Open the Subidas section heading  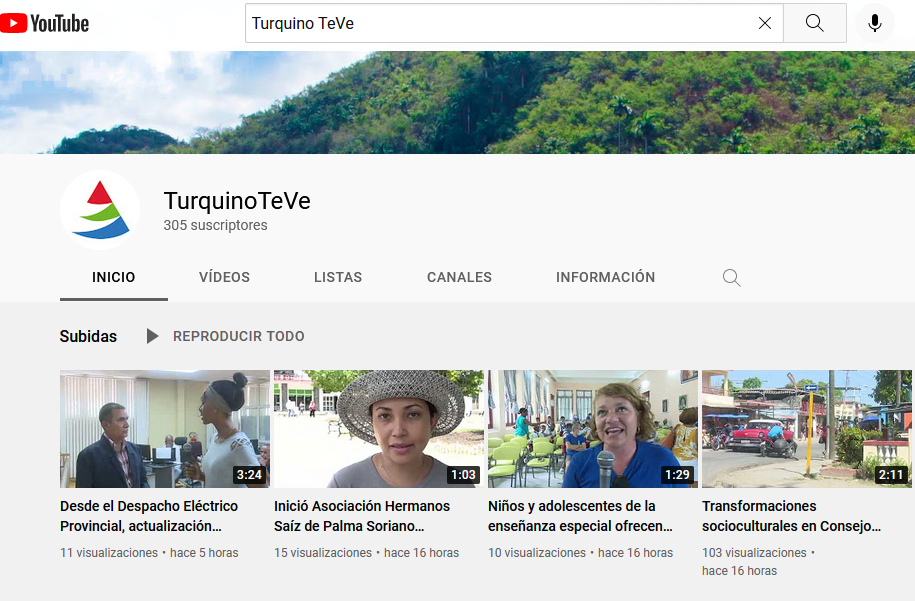click(88, 336)
